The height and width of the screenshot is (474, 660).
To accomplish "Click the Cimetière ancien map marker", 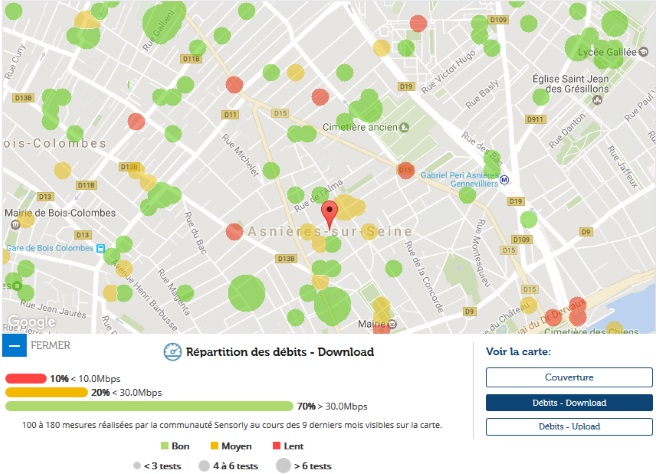I will (x=403, y=128).
